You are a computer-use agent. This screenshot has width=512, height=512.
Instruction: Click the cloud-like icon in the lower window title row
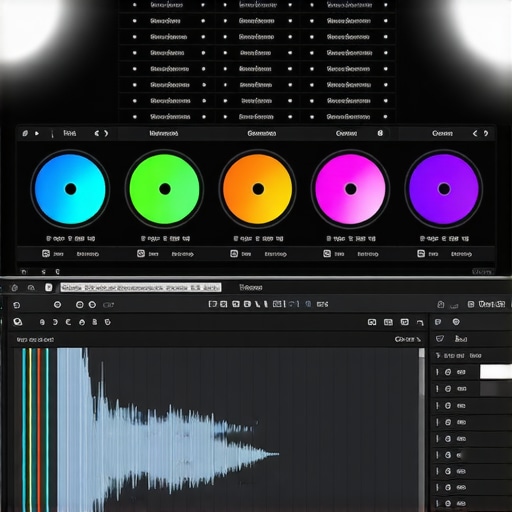[31, 287]
